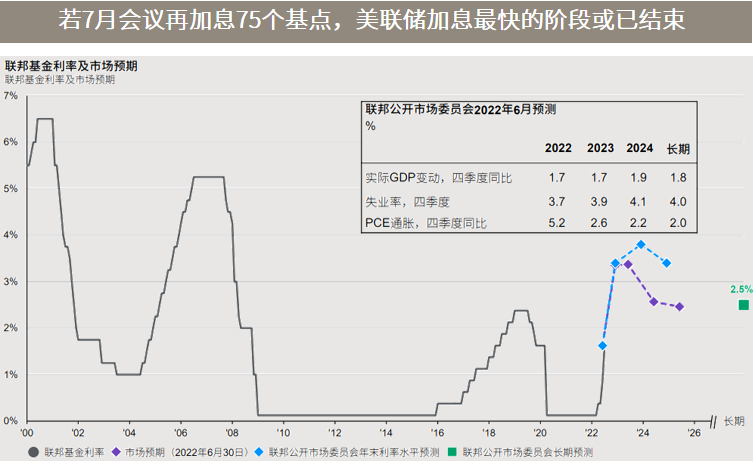Click the '04 x-axis label
Screen dimensions: 753x461
pos(129,433)
